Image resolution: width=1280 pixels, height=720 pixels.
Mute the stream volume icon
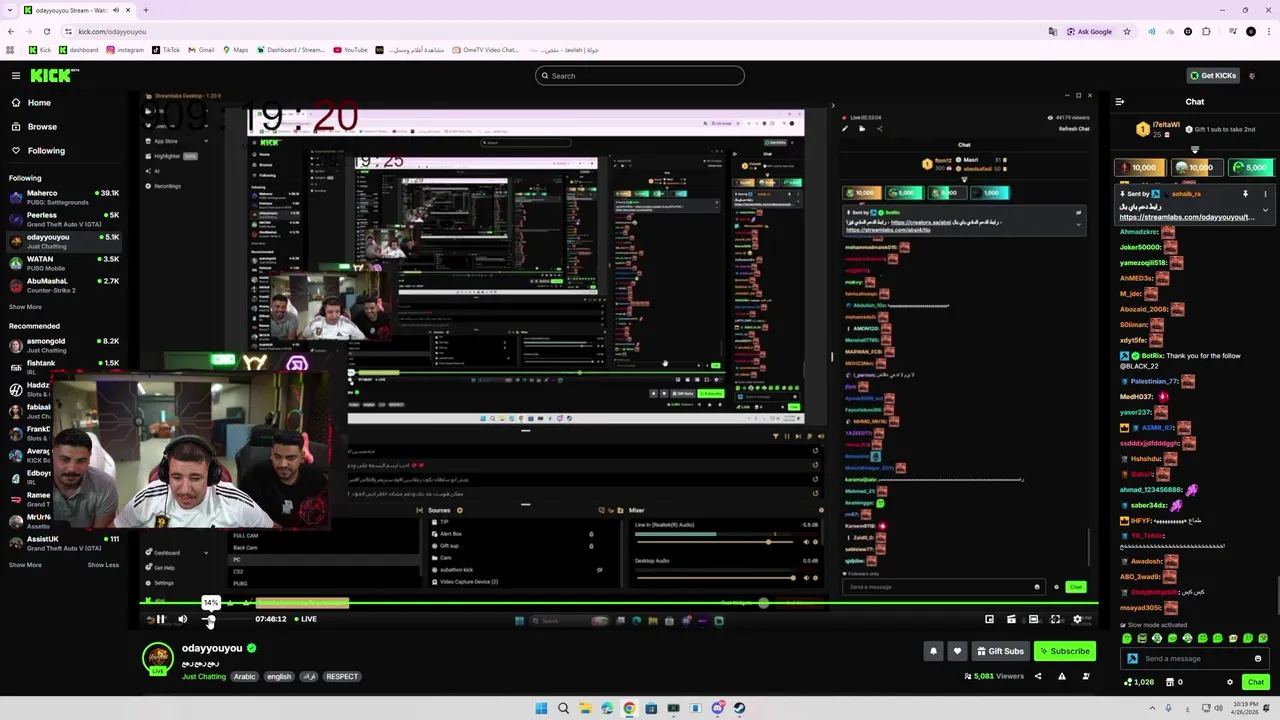click(182, 619)
